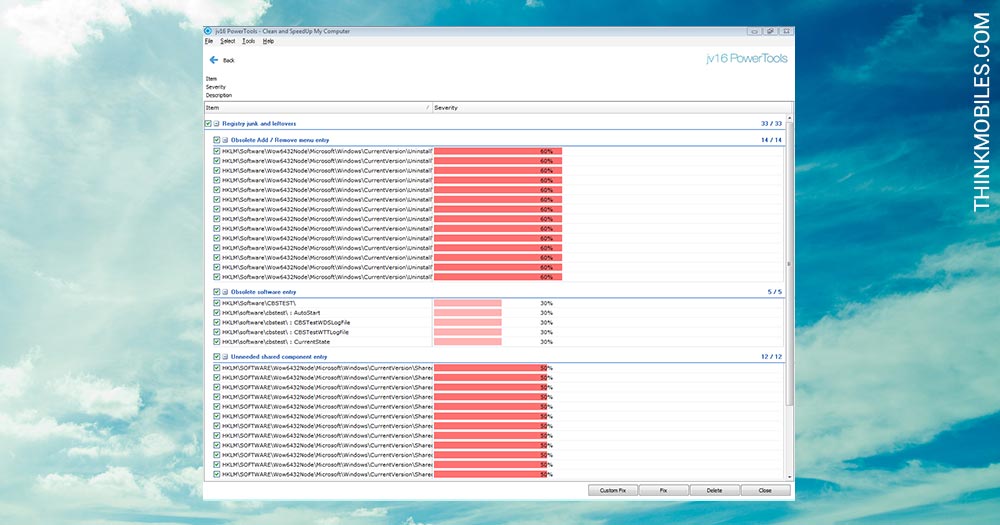Click the 'Registry junk and leftovers' heading text
The image size is (1000, 525).
click(259, 124)
